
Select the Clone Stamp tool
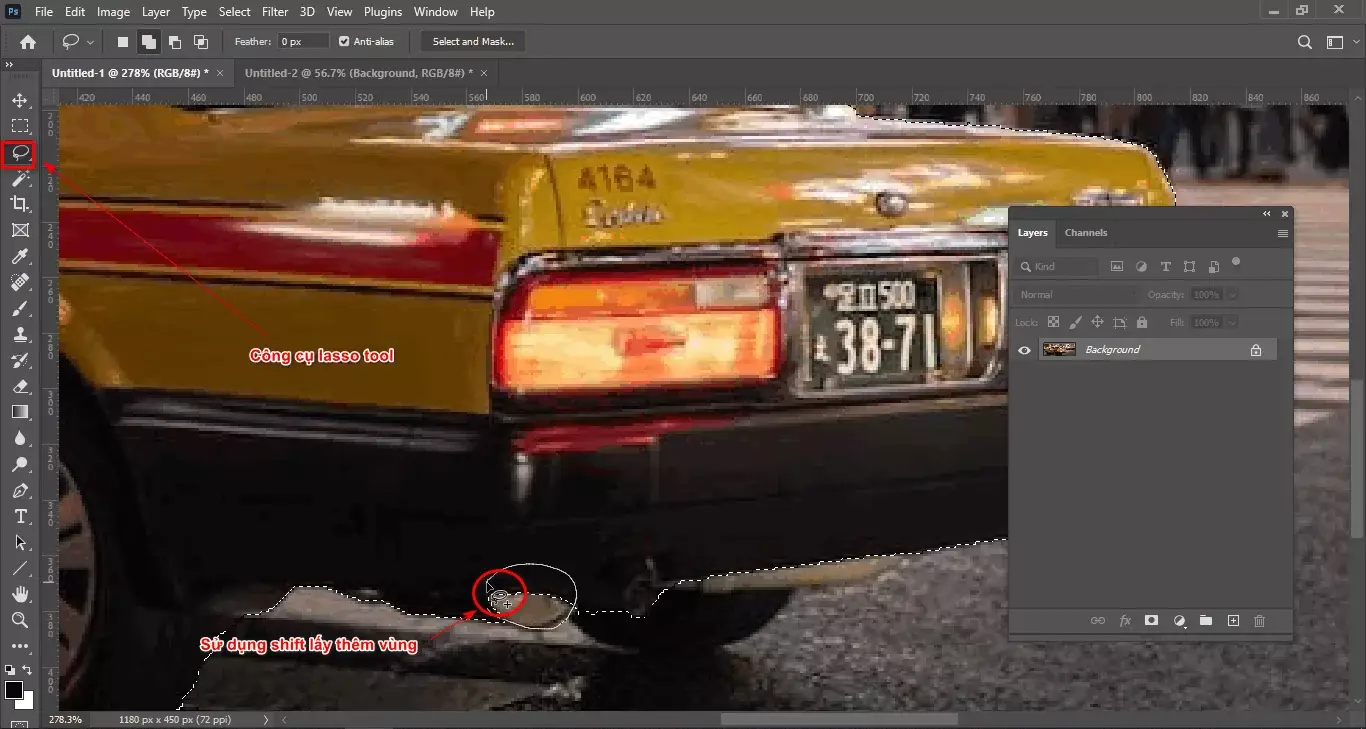pos(20,334)
